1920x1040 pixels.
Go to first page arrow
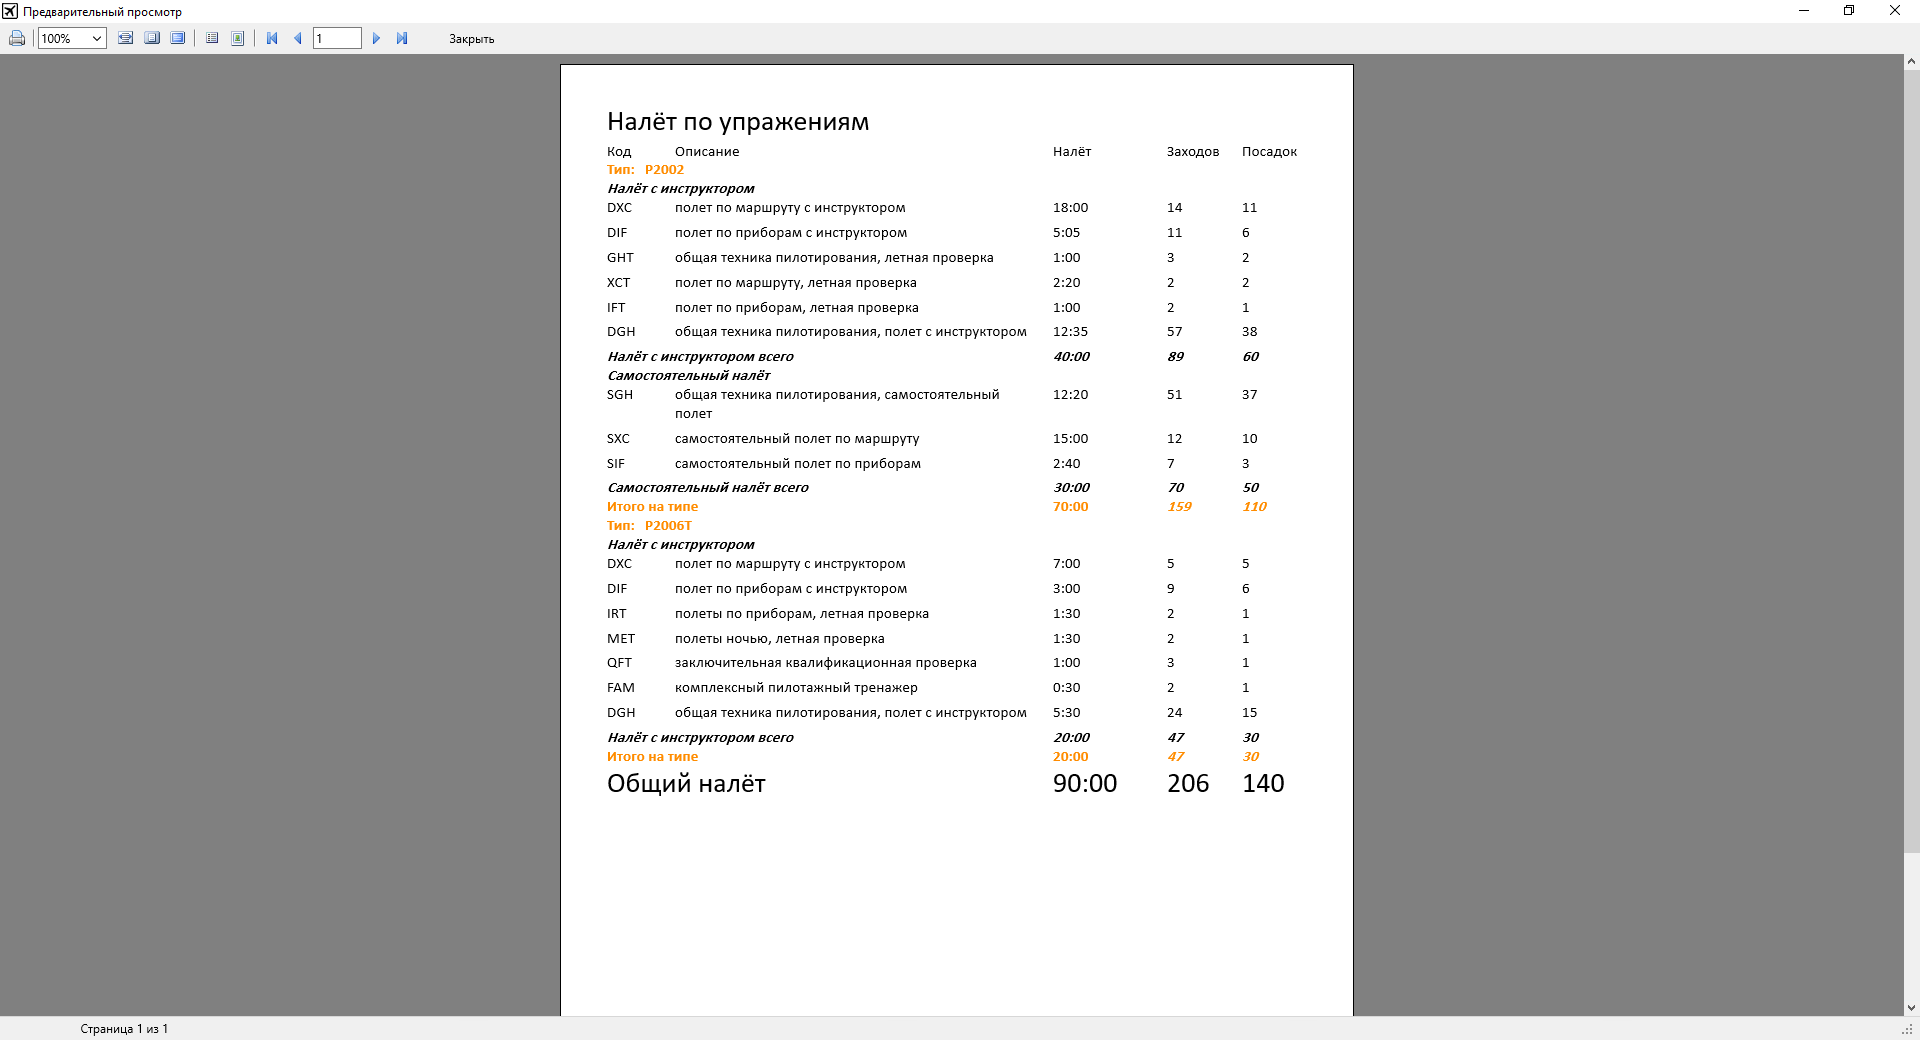[272, 38]
